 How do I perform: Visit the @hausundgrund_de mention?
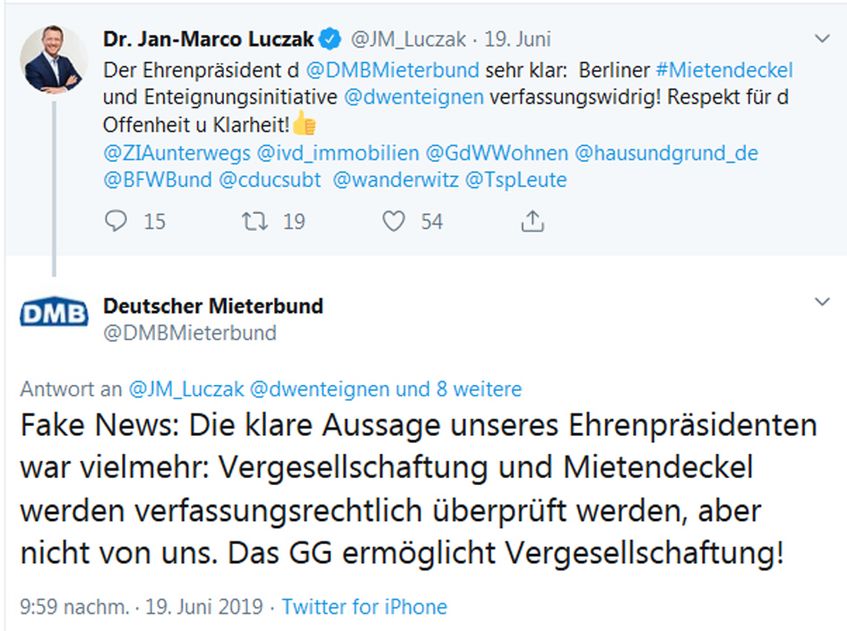[x=666, y=153]
